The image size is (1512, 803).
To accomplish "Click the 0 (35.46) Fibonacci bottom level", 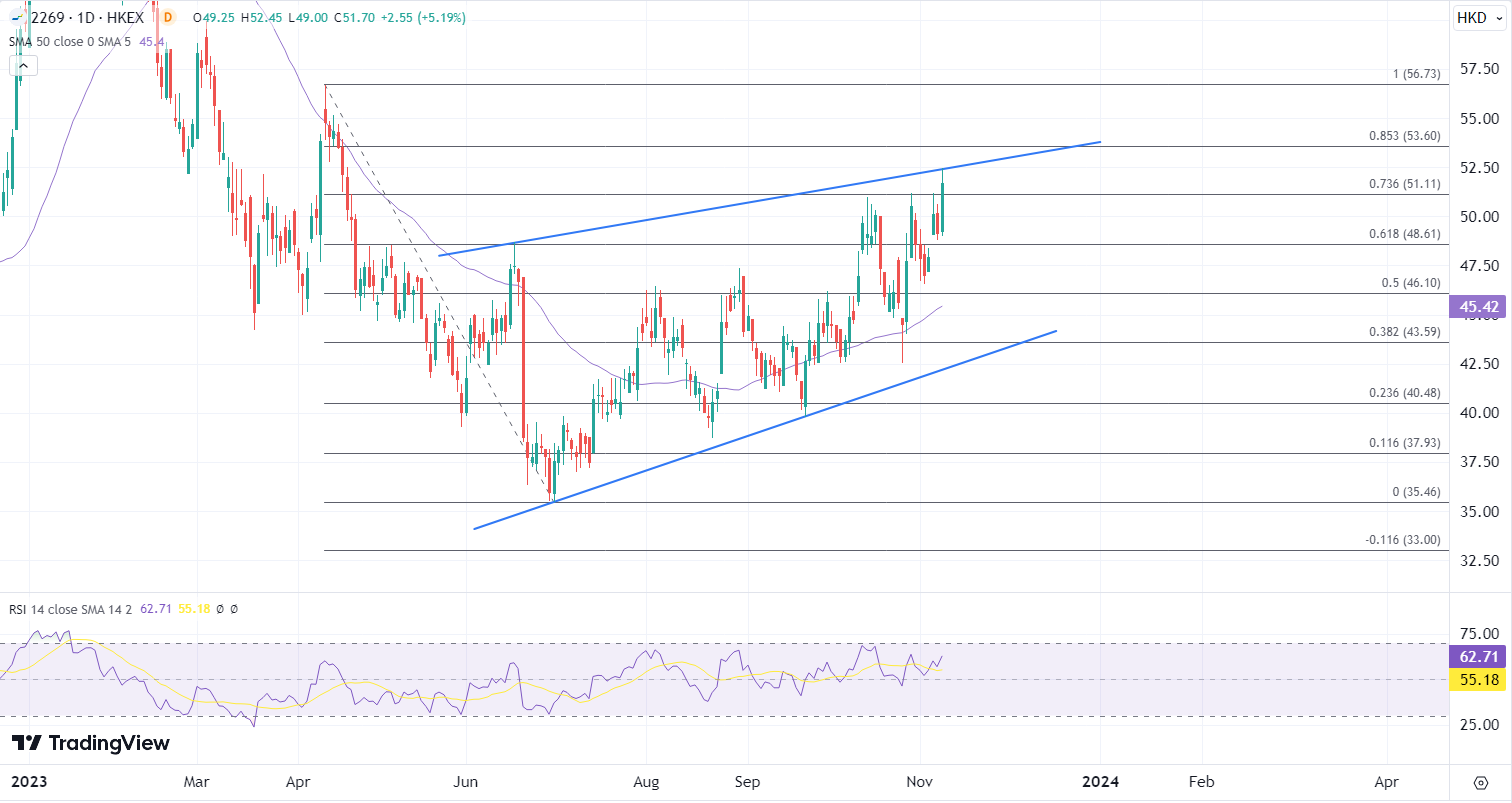I will pos(1416,492).
